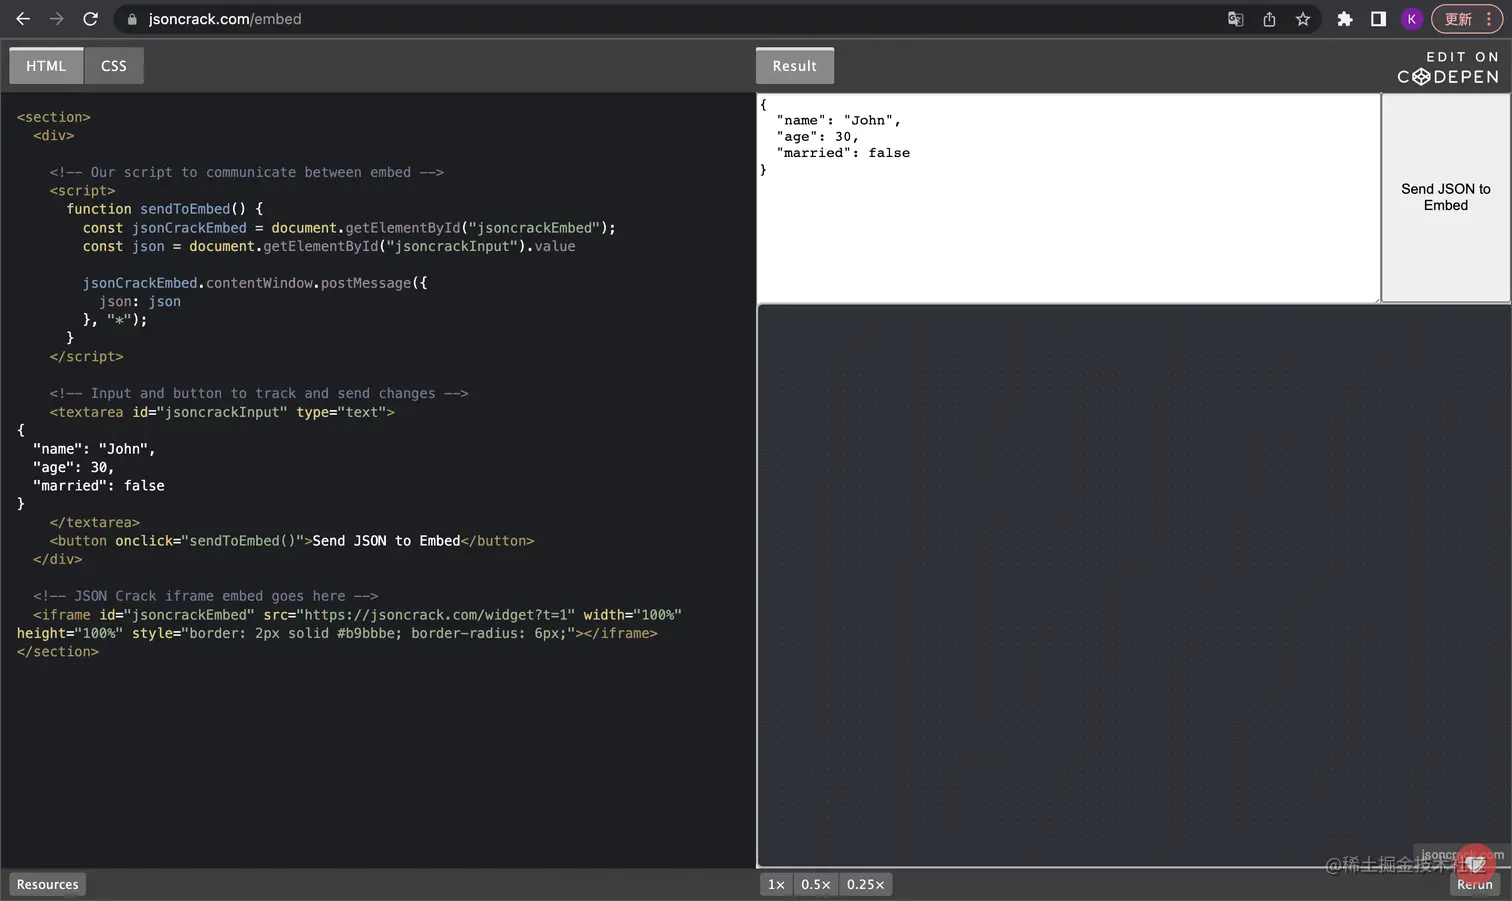Set result zoom to 0.5x
Screen dimensions: 1512x901
[x=815, y=884]
